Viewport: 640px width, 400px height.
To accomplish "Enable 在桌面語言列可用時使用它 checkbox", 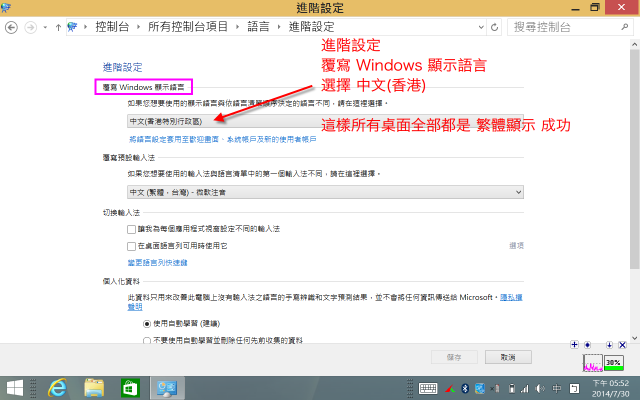I will click(x=131, y=246).
